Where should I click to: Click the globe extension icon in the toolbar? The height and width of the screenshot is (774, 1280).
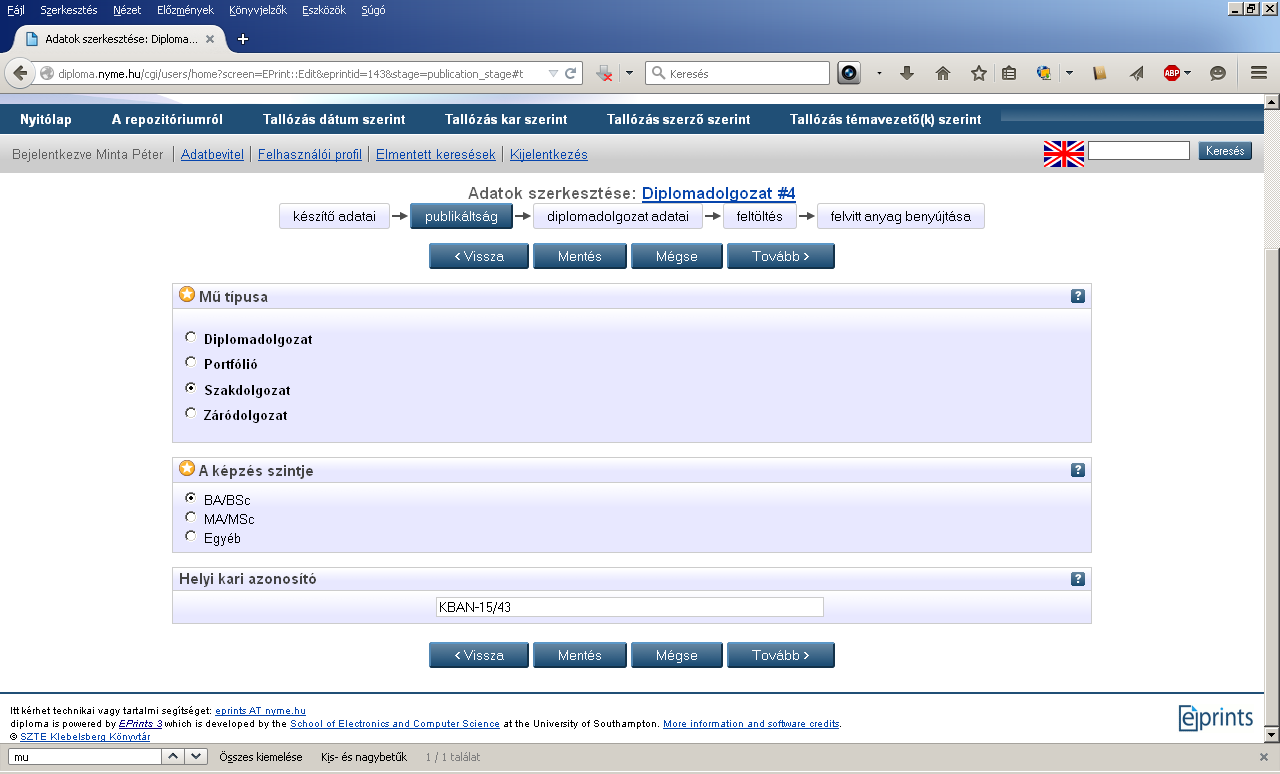coord(1045,73)
